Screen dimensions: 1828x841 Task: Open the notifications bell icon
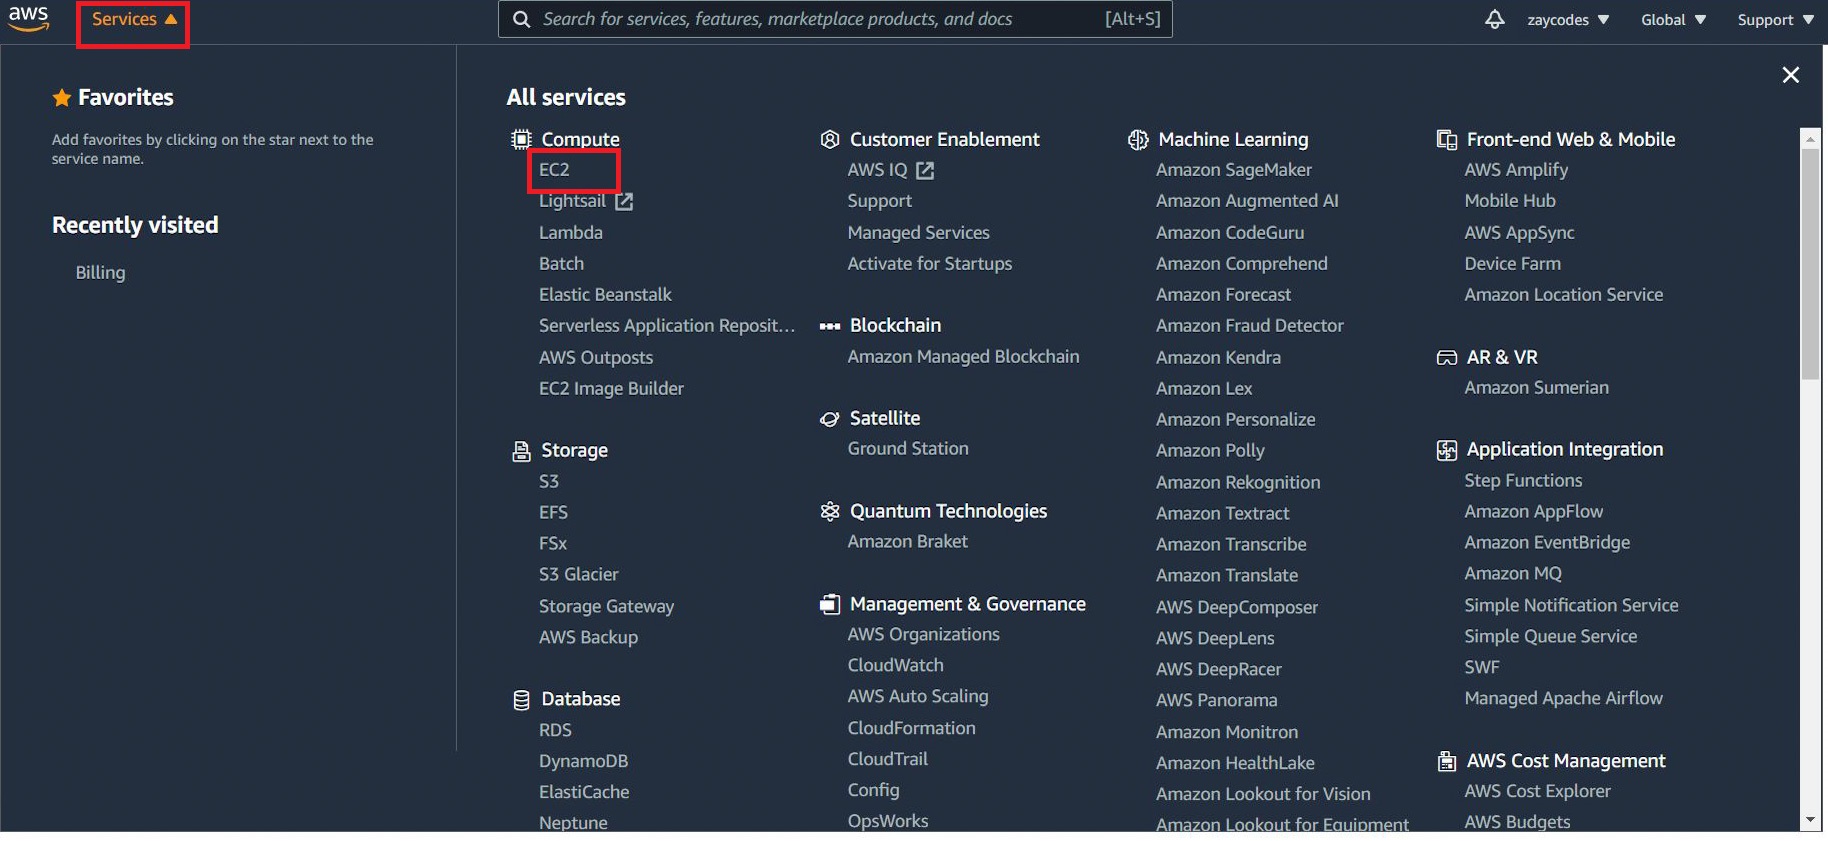(1494, 19)
